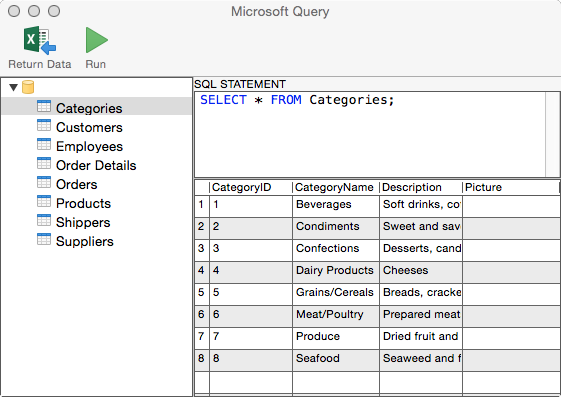Screen dimensions: 561x397
Task: Click the 'Dried fruit and' description cell
Action: coord(421,338)
